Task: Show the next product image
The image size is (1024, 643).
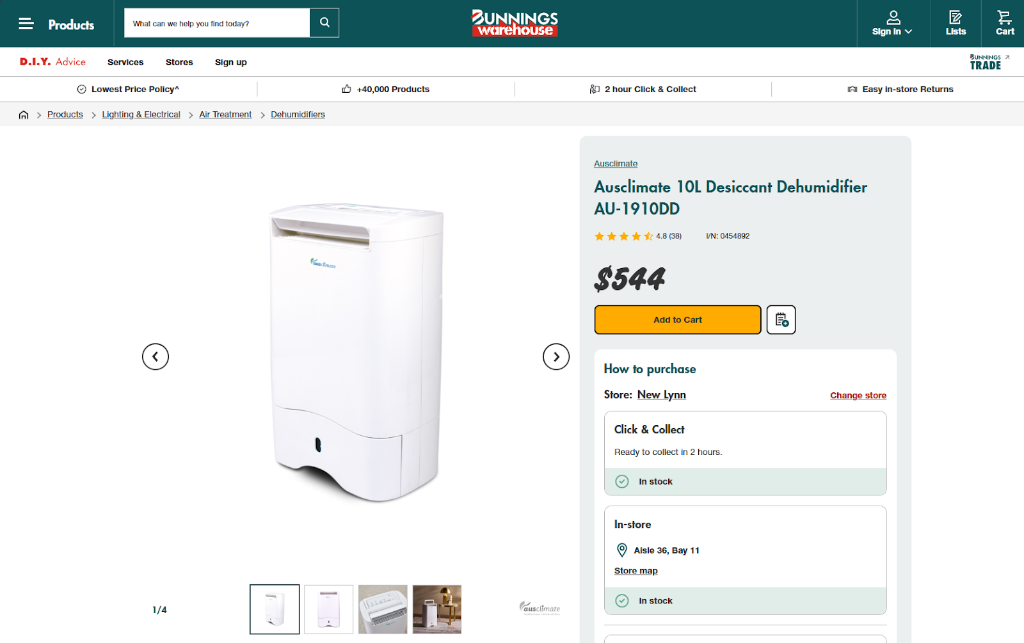Action: point(556,356)
